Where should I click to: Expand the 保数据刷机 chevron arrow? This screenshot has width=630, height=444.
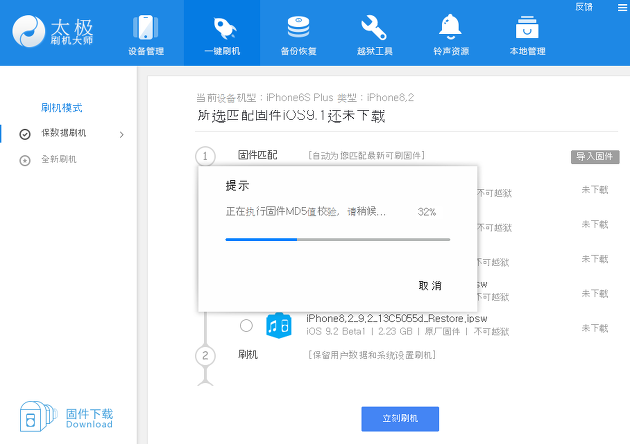(x=121, y=135)
